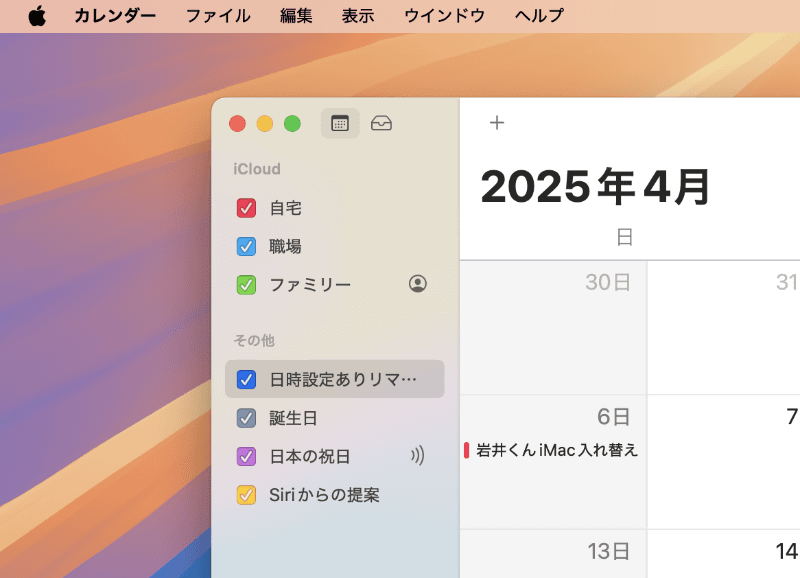This screenshot has width=800, height=578.
Task: Uncheck 日時設定ありリマインダー
Action: click(x=245, y=379)
